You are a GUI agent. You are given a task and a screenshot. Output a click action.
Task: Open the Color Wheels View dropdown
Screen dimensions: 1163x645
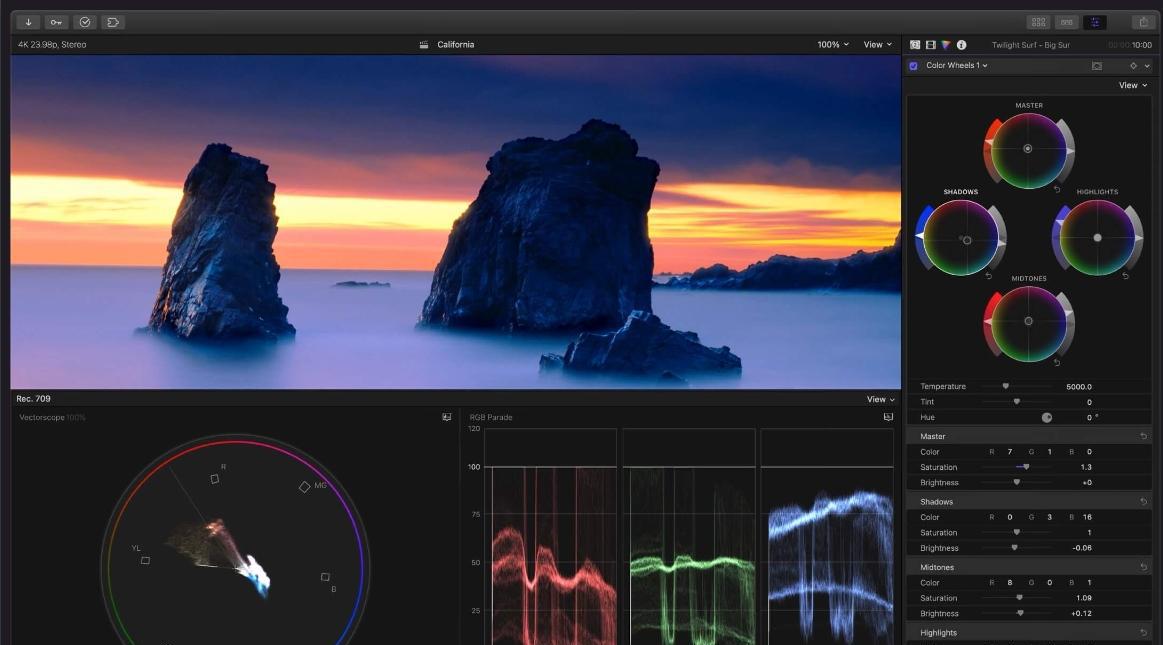1133,85
